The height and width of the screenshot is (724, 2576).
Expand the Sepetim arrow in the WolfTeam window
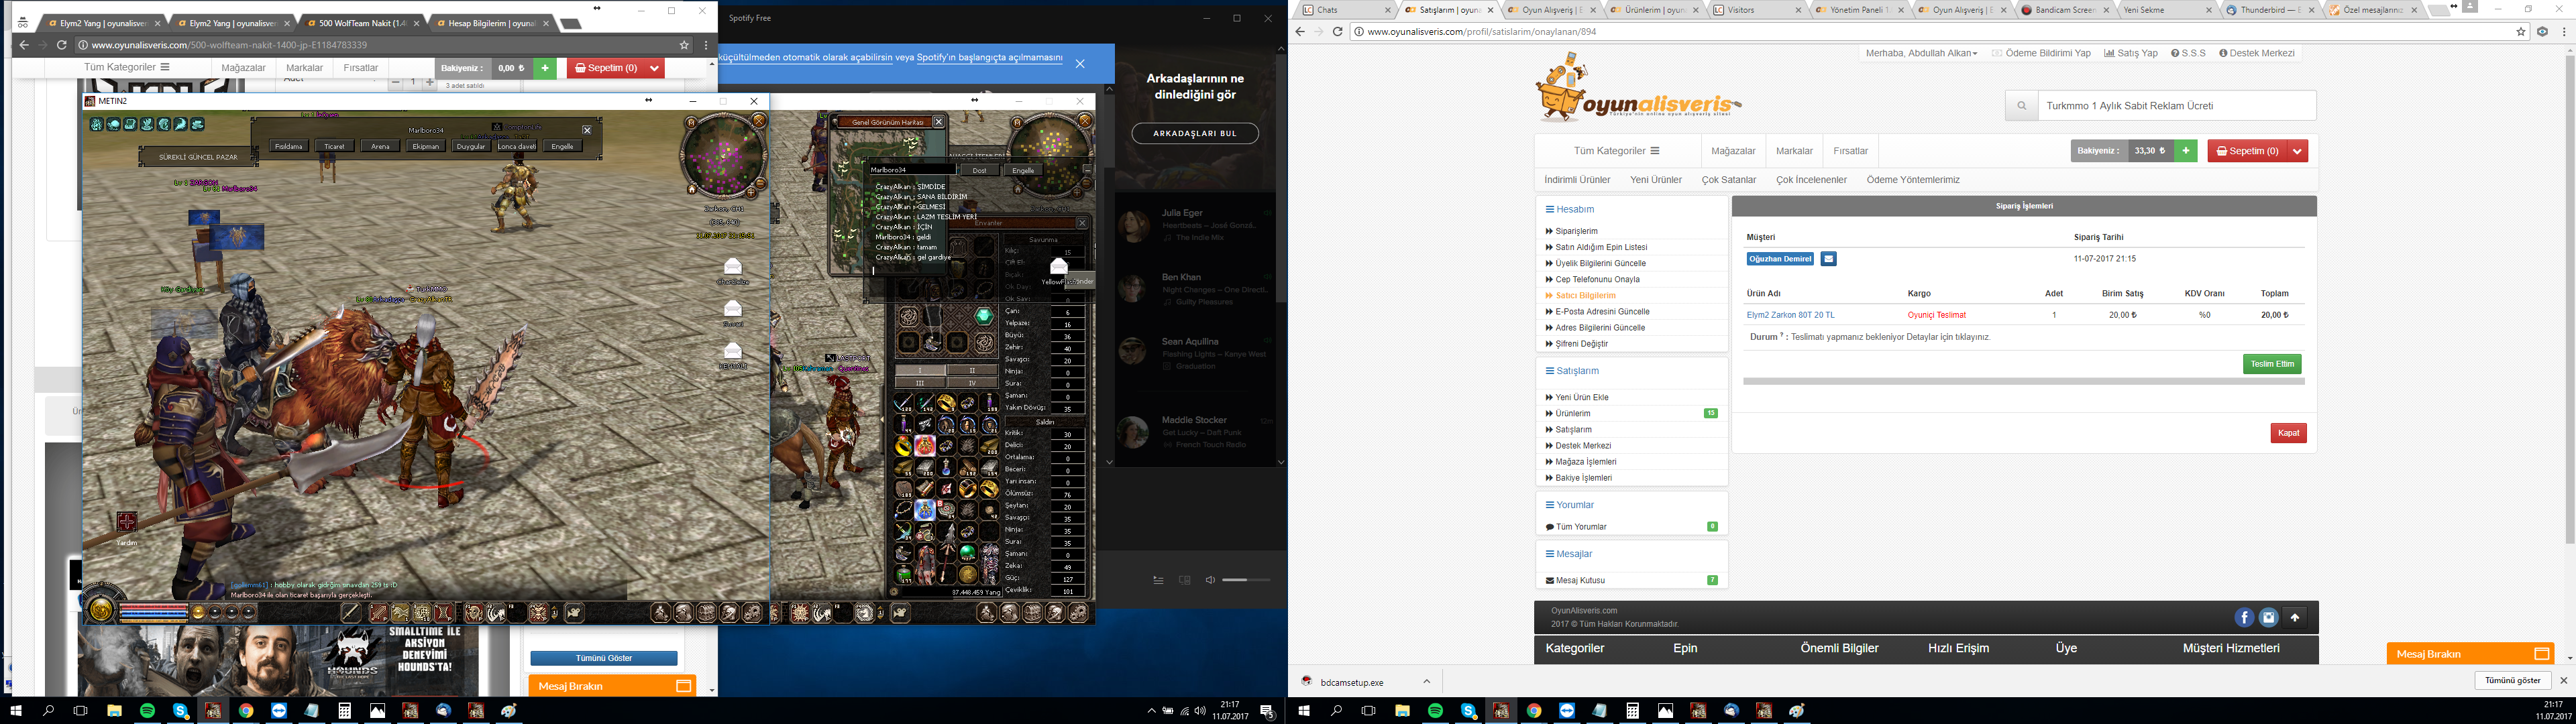[x=654, y=68]
